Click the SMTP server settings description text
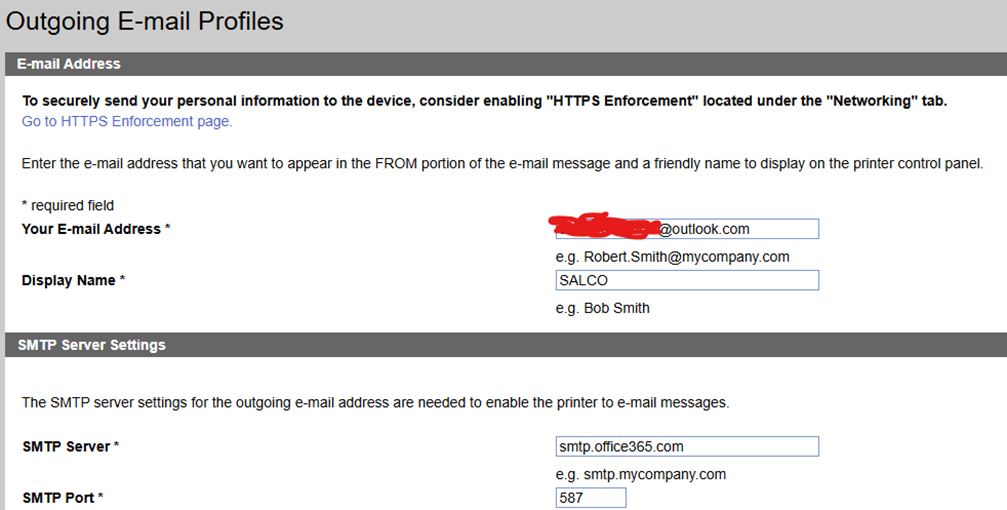Screen dimensions: 1007x510 pyautogui.click(x=375, y=403)
